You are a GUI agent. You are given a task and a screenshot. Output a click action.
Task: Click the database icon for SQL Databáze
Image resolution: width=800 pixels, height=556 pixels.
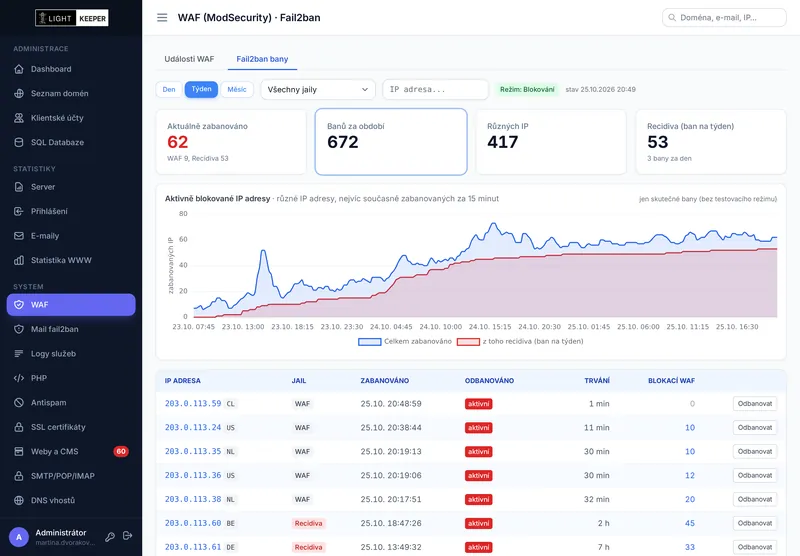point(19,142)
